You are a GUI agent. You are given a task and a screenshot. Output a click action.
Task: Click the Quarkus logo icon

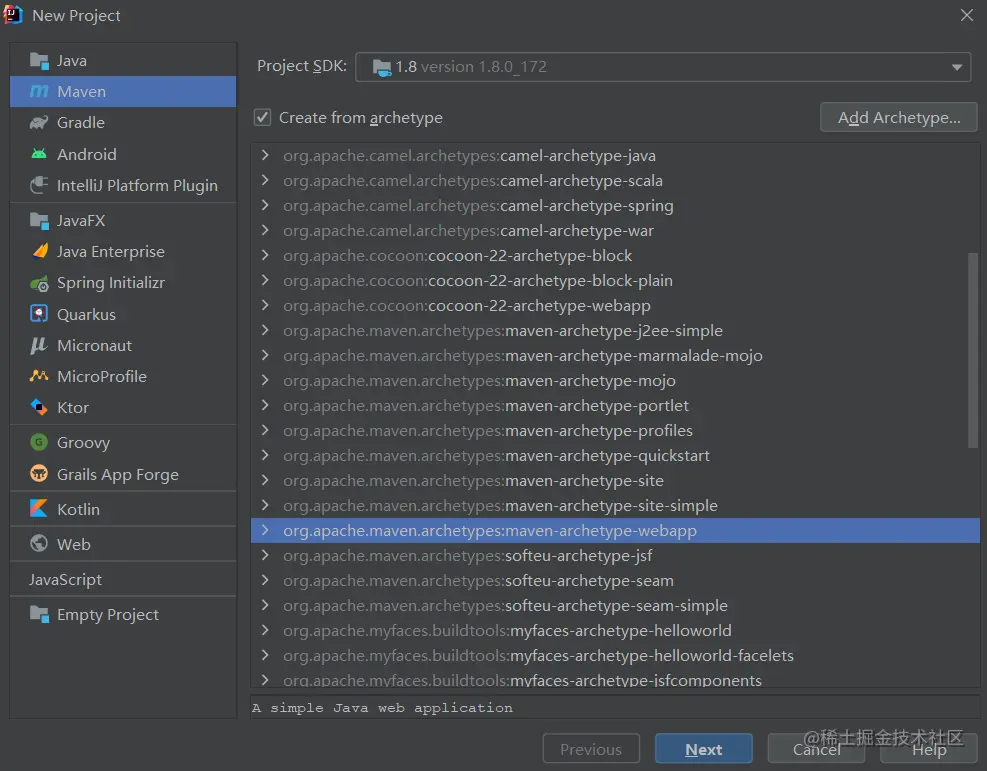[x=39, y=314]
